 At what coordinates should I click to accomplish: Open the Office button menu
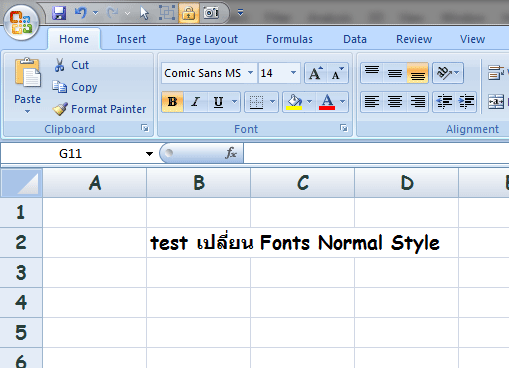22,23
